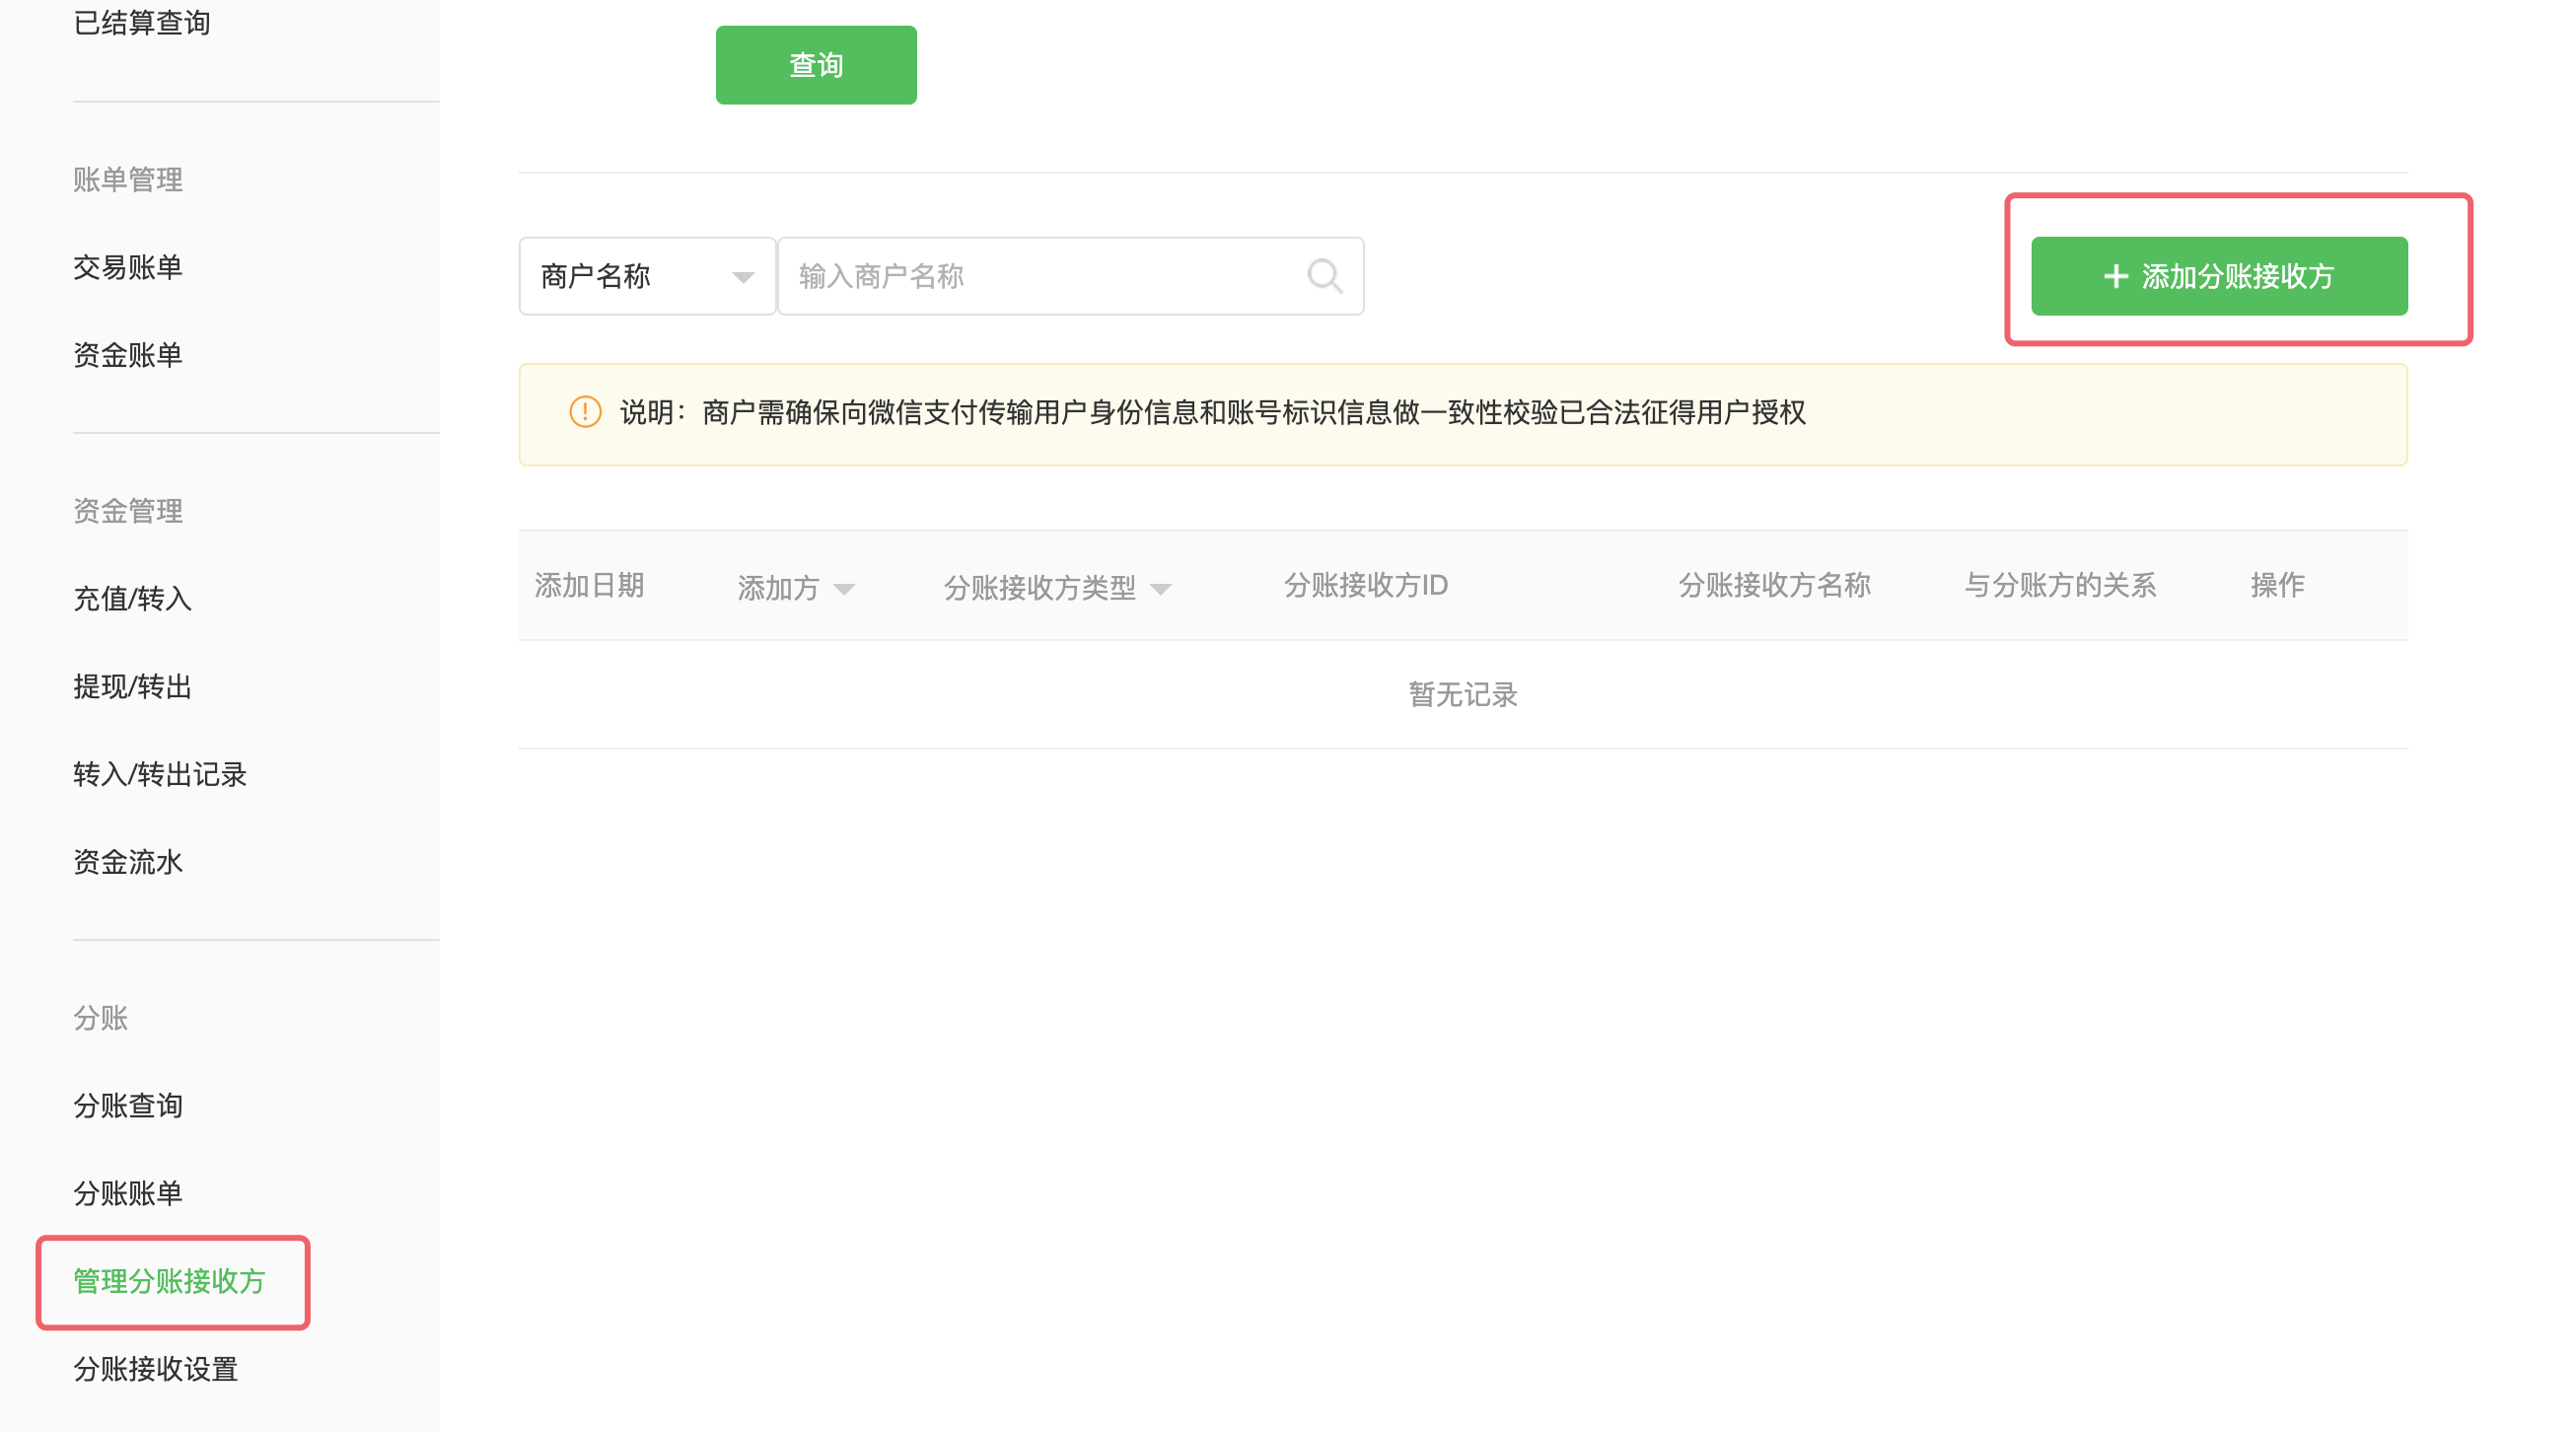Click the 分账 section heading
The image size is (2576, 1432).
point(100,1018)
